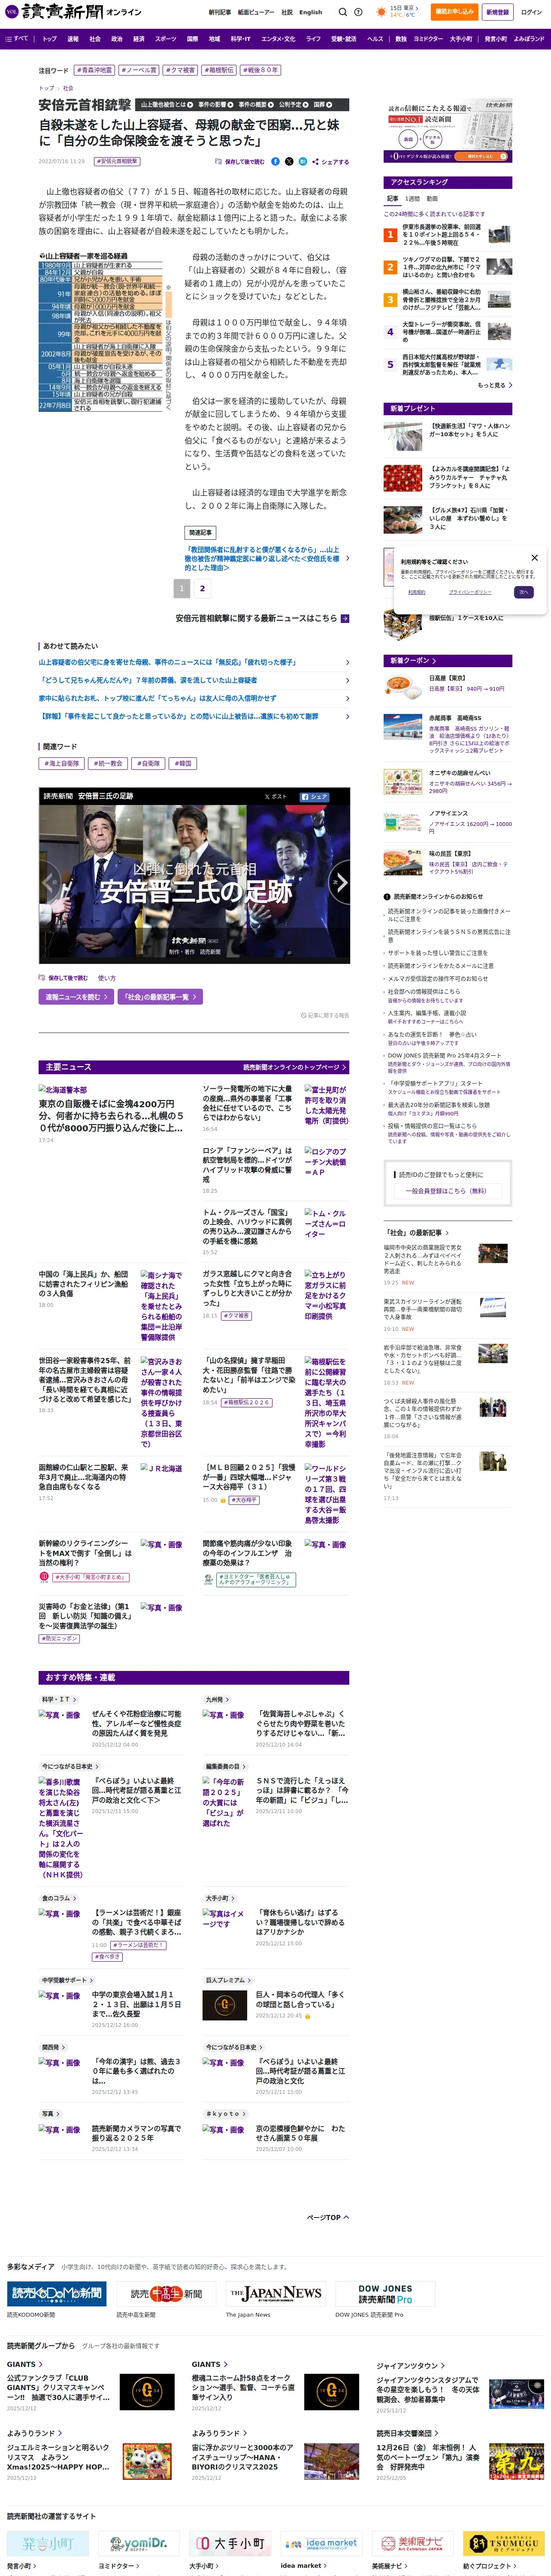551x2576 pixels.
Task: Open 安倍元首相銃撃に関する最新ニュースはこちら arrow link
Action: pos(262,618)
